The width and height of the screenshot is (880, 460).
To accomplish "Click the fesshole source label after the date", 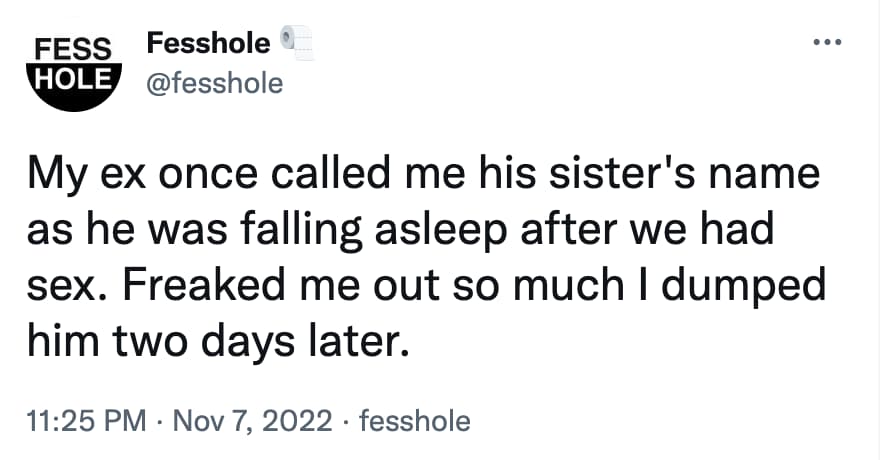I will tap(413, 421).
